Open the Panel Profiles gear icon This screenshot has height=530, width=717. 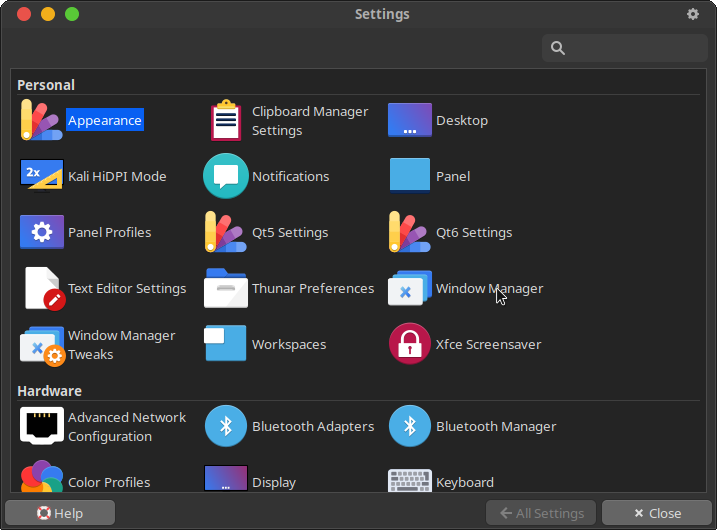(41, 232)
